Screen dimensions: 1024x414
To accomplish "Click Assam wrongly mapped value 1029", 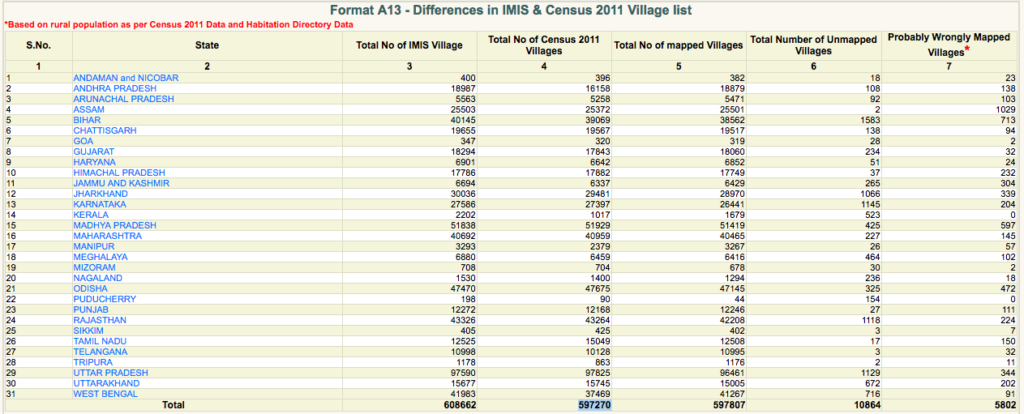I will coord(1006,110).
